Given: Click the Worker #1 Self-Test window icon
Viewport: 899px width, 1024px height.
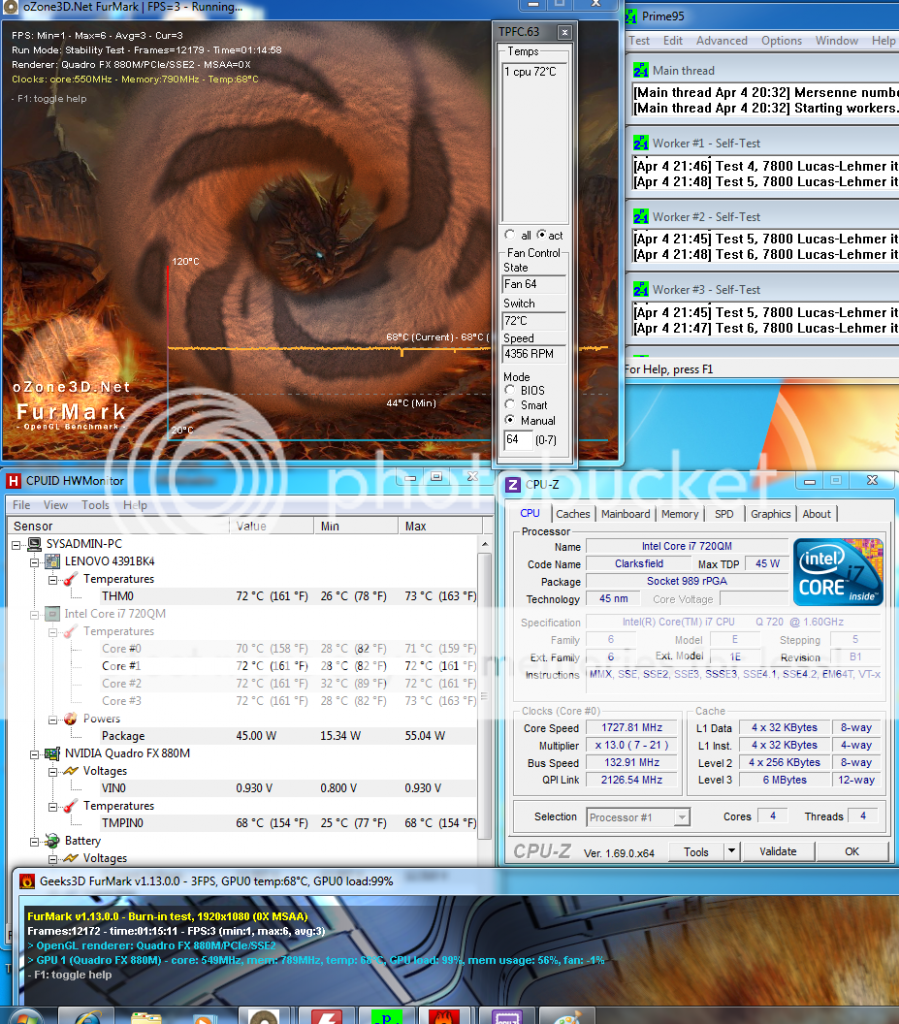Looking at the screenshot, I should coord(641,144).
